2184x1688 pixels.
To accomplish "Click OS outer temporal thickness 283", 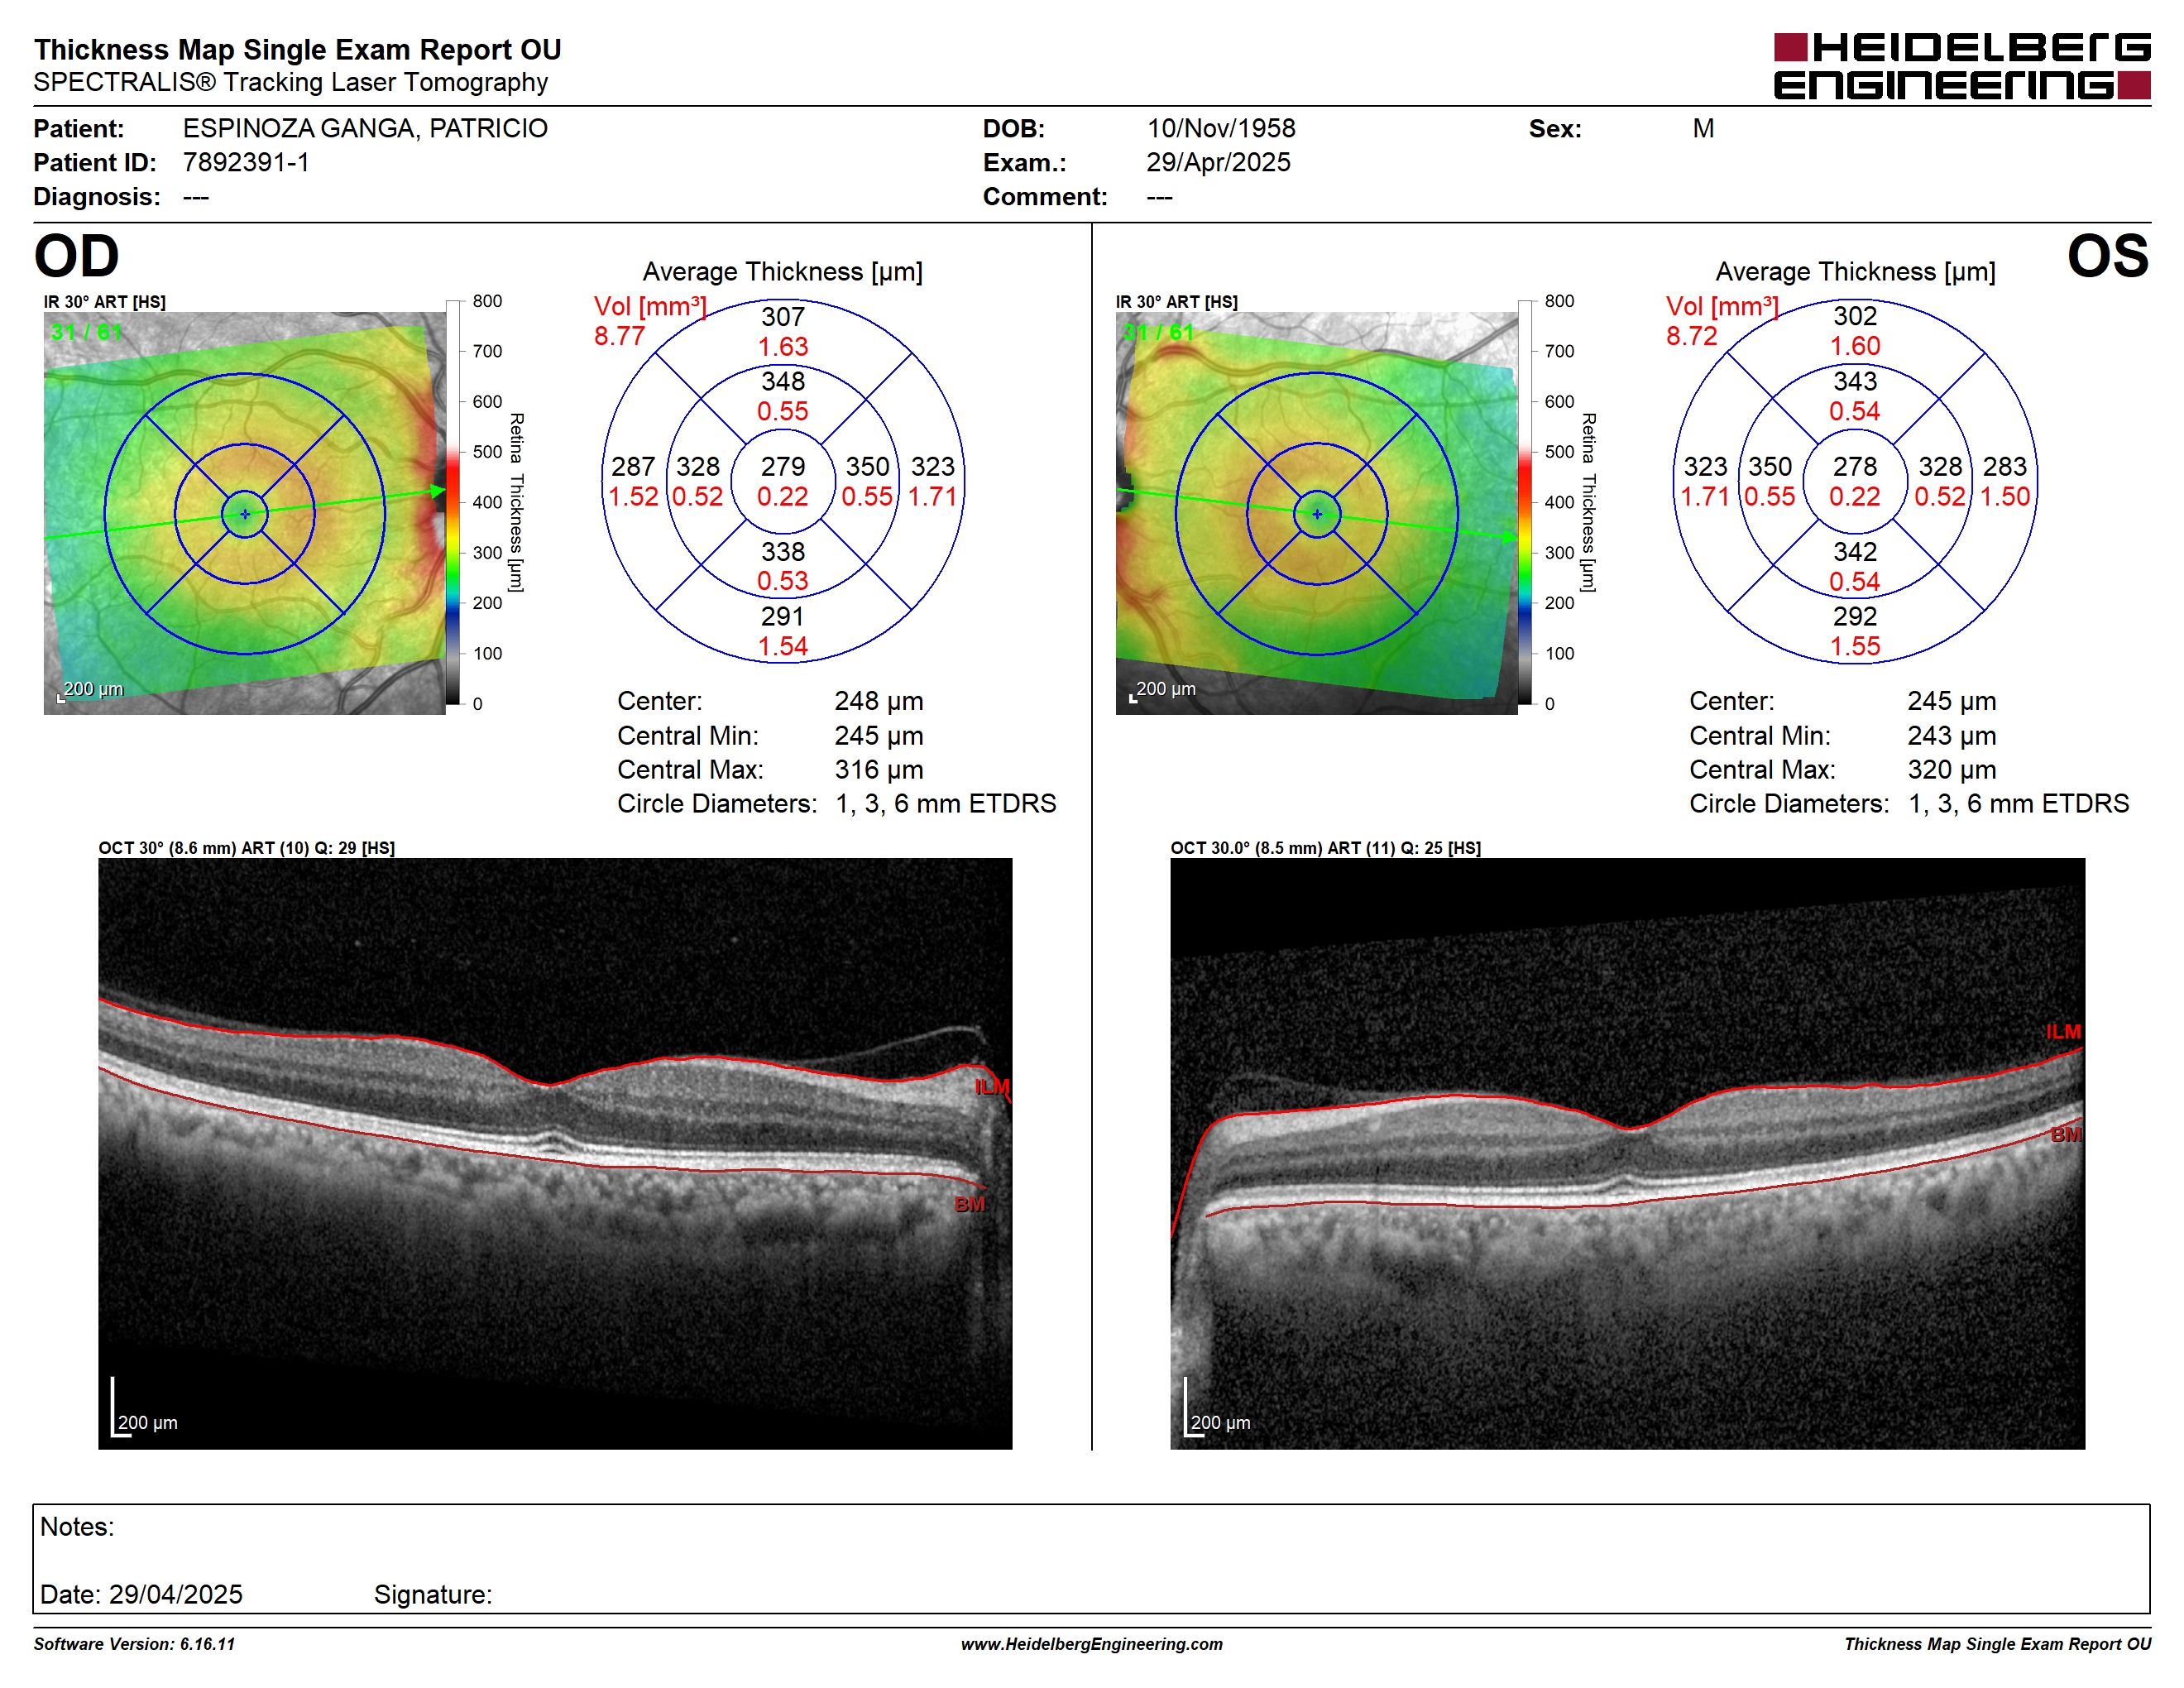I will pyautogui.click(x=2005, y=467).
